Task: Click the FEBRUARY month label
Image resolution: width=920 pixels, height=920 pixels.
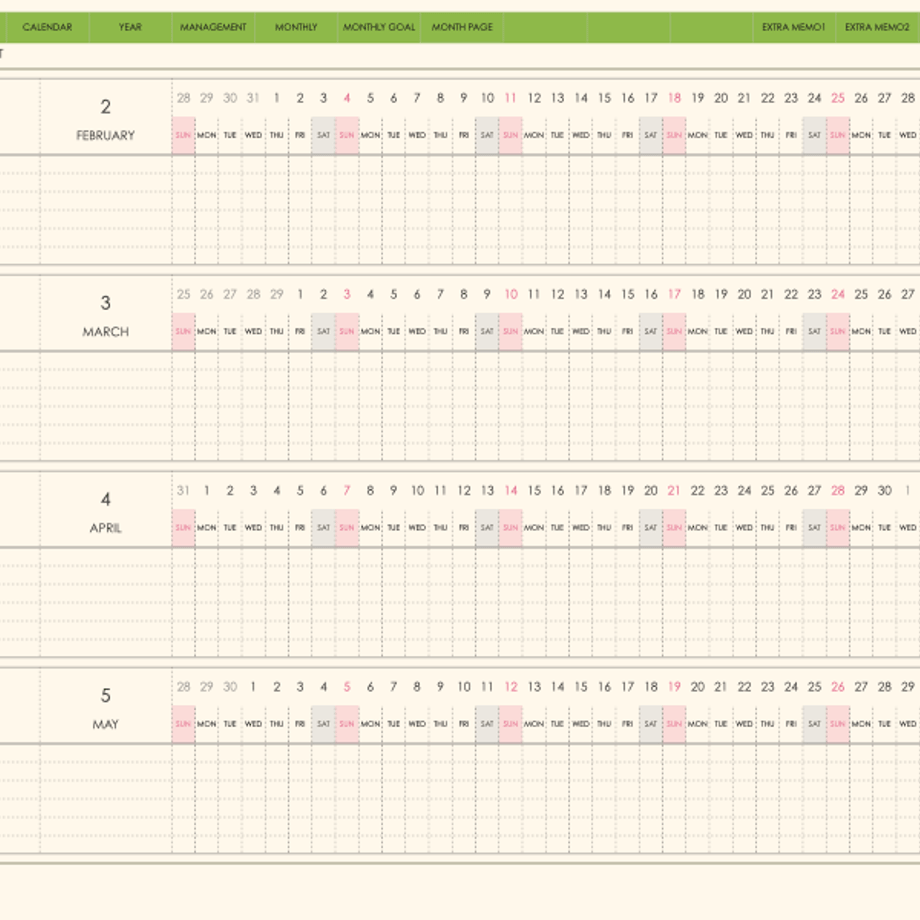Action: (106, 136)
